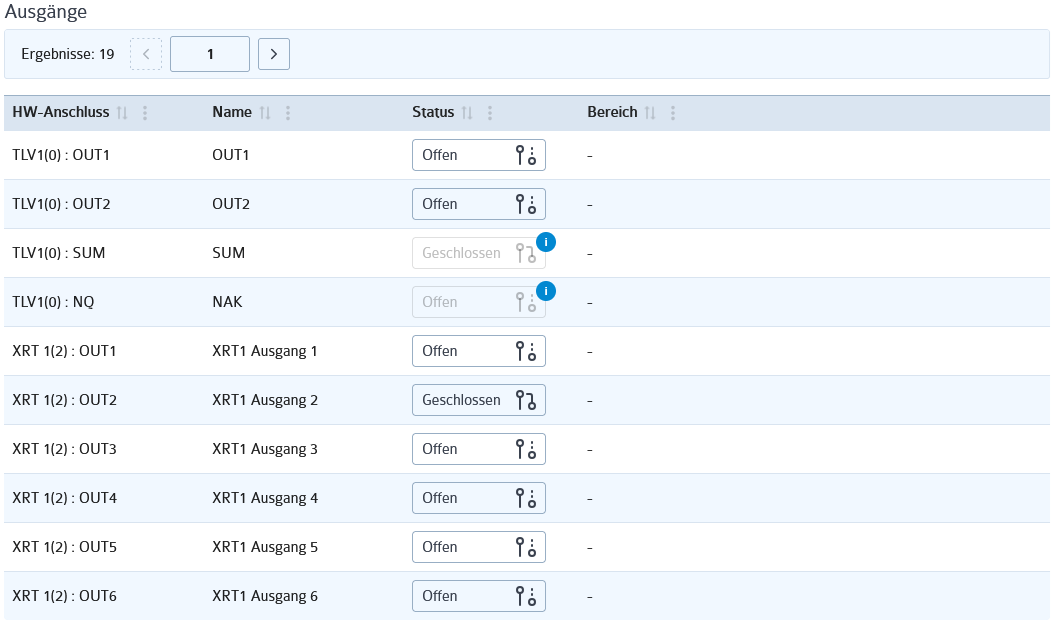Show info badge for SUM output

546,242
